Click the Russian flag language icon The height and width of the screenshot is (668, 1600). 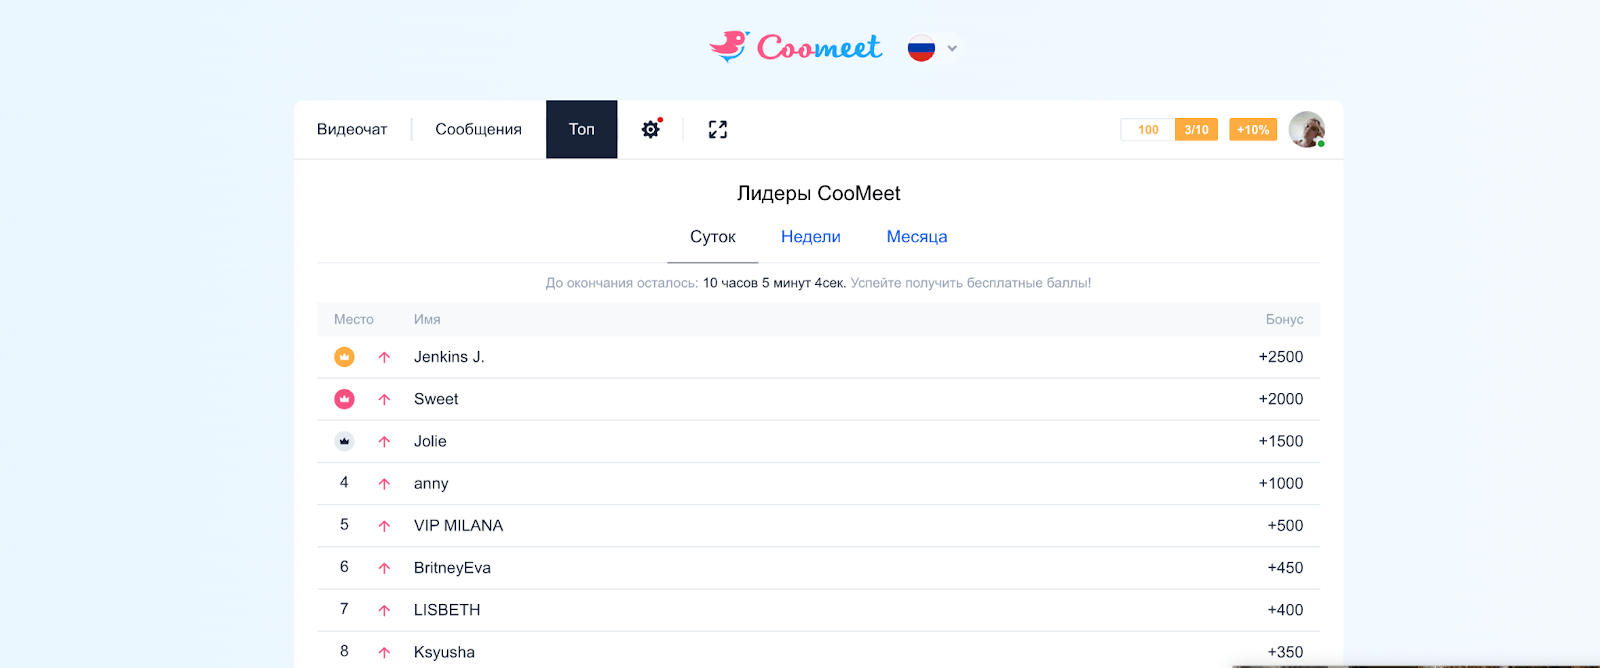[921, 48]
